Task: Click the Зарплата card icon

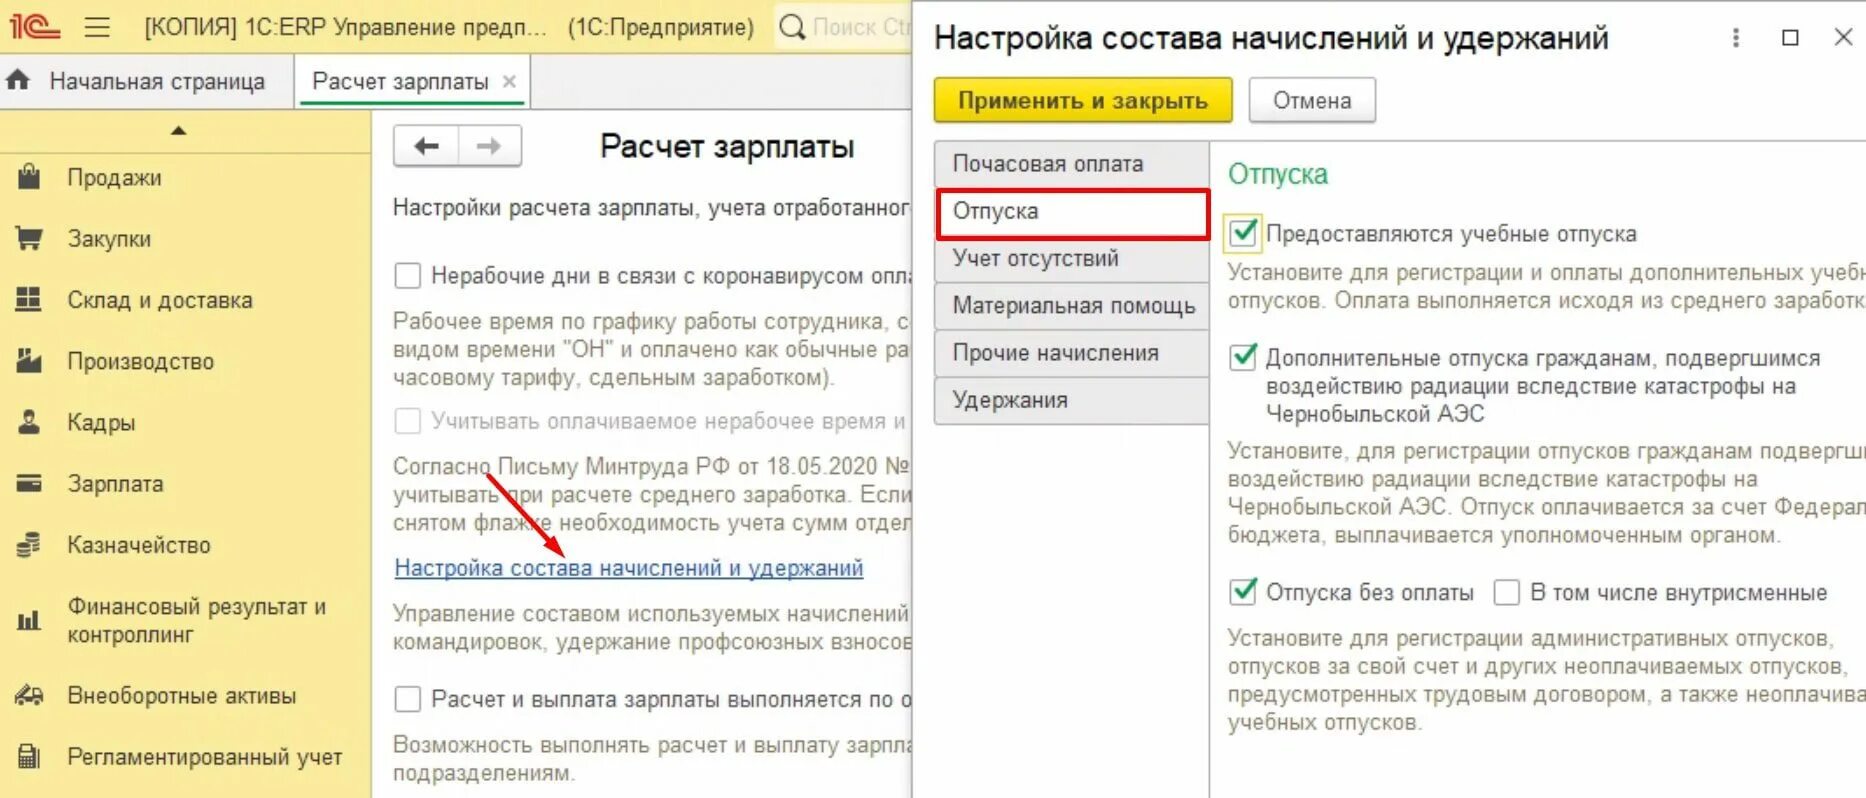Action: point(29,483)
